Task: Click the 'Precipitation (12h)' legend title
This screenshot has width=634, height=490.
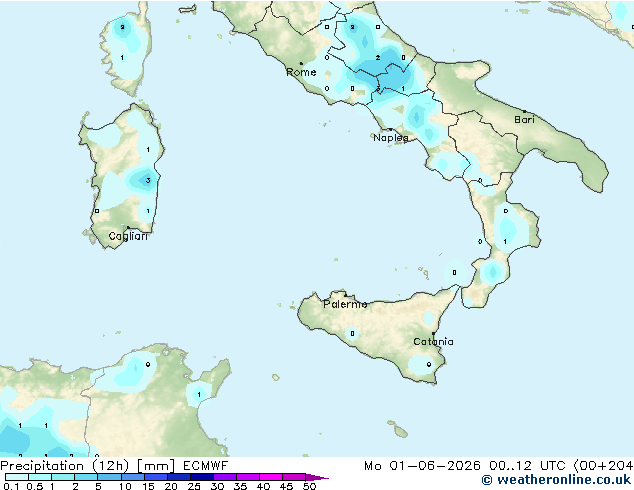Action: pyautogui.click(x=65, y=466)
